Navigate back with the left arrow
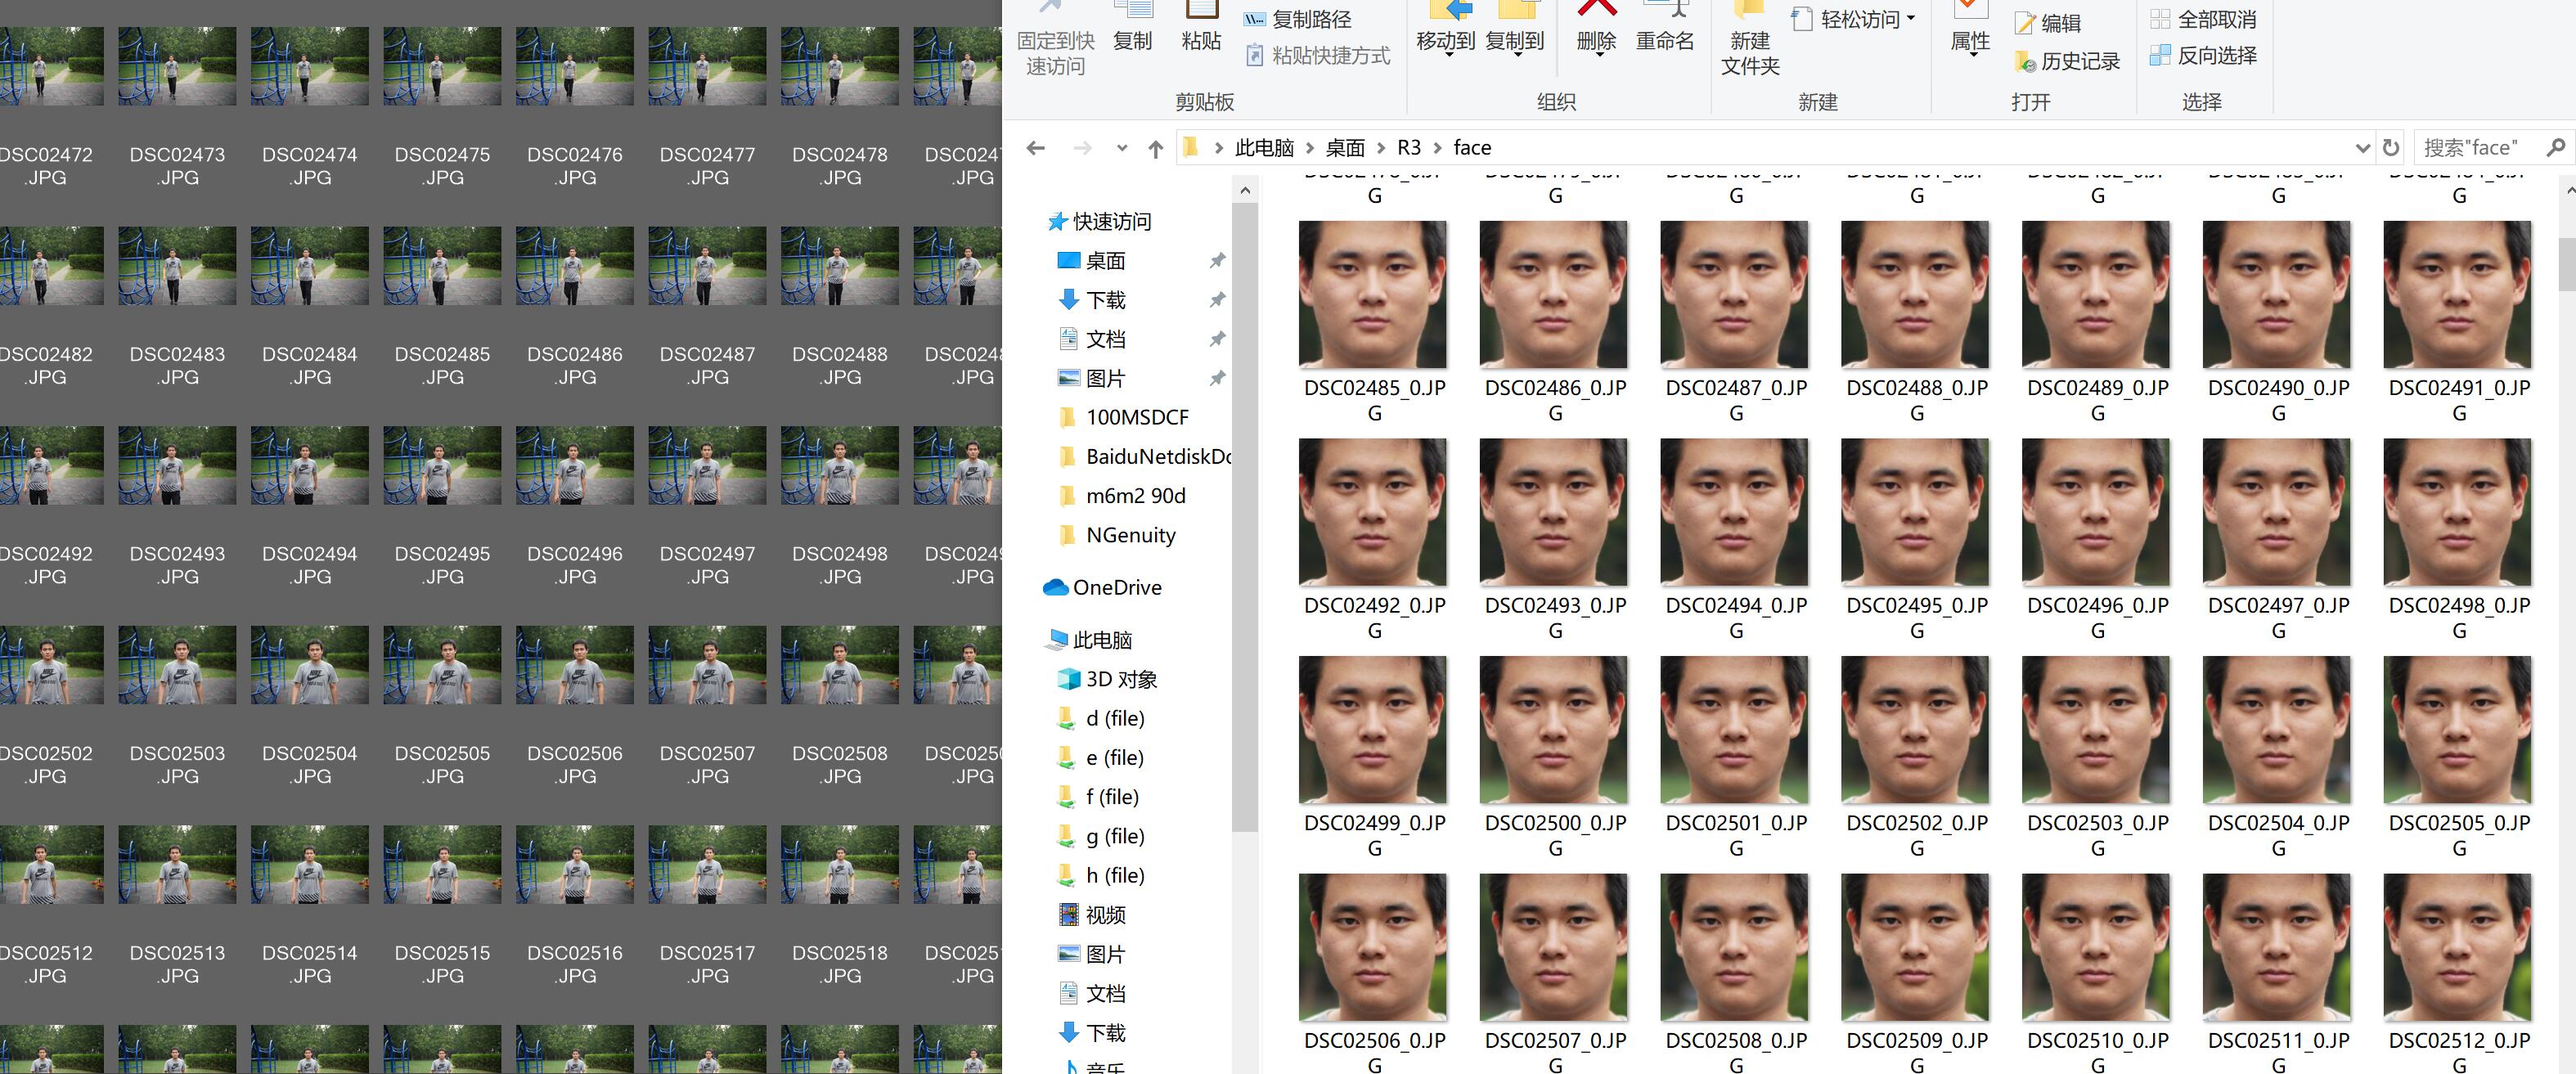2576x1074 pixels. point(1036,148)
